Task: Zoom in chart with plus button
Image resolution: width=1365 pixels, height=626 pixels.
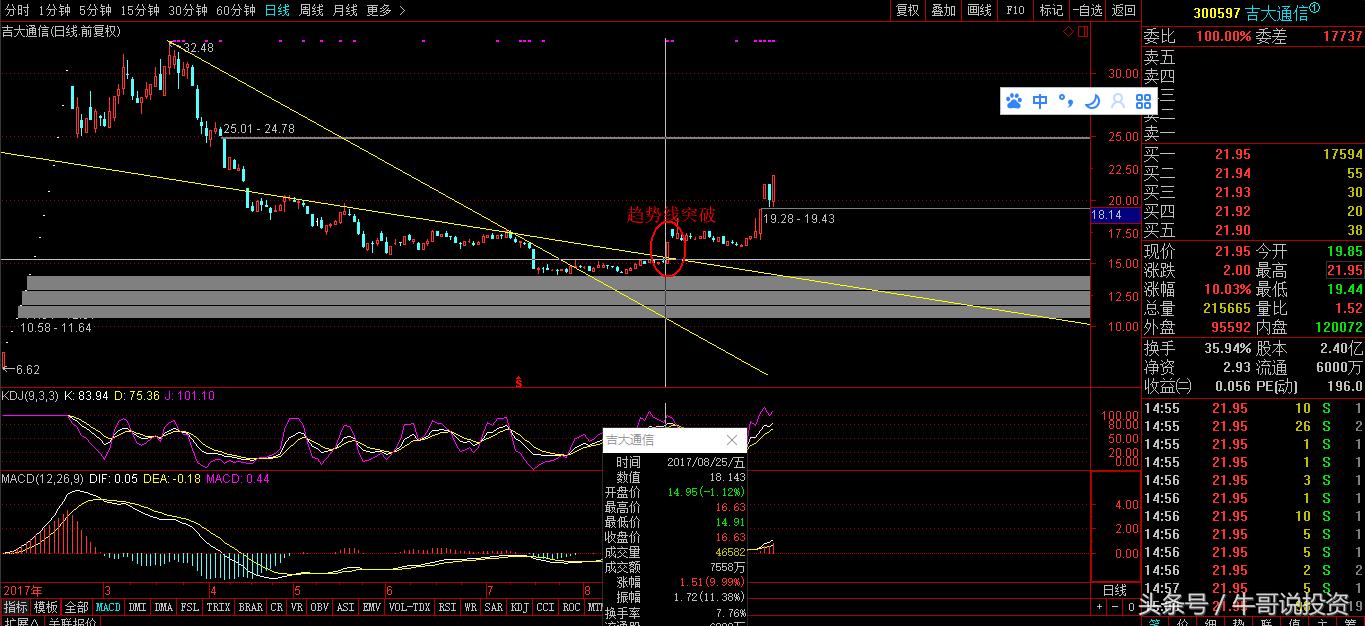Action: pos(1100,607)
